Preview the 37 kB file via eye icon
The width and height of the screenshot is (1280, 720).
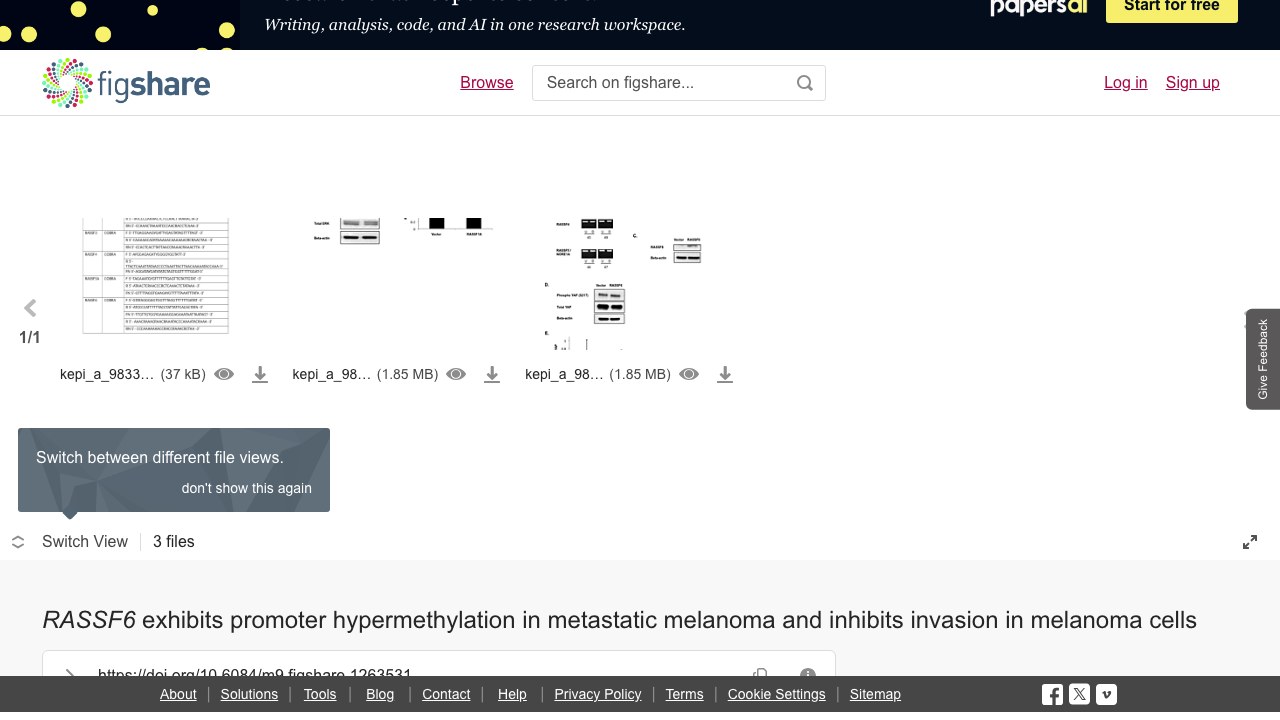click(x=224, y=374)
